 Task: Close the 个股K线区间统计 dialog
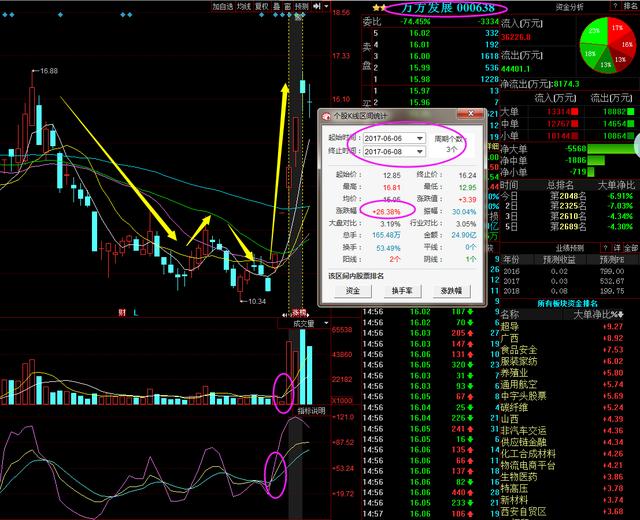[470, 114]
